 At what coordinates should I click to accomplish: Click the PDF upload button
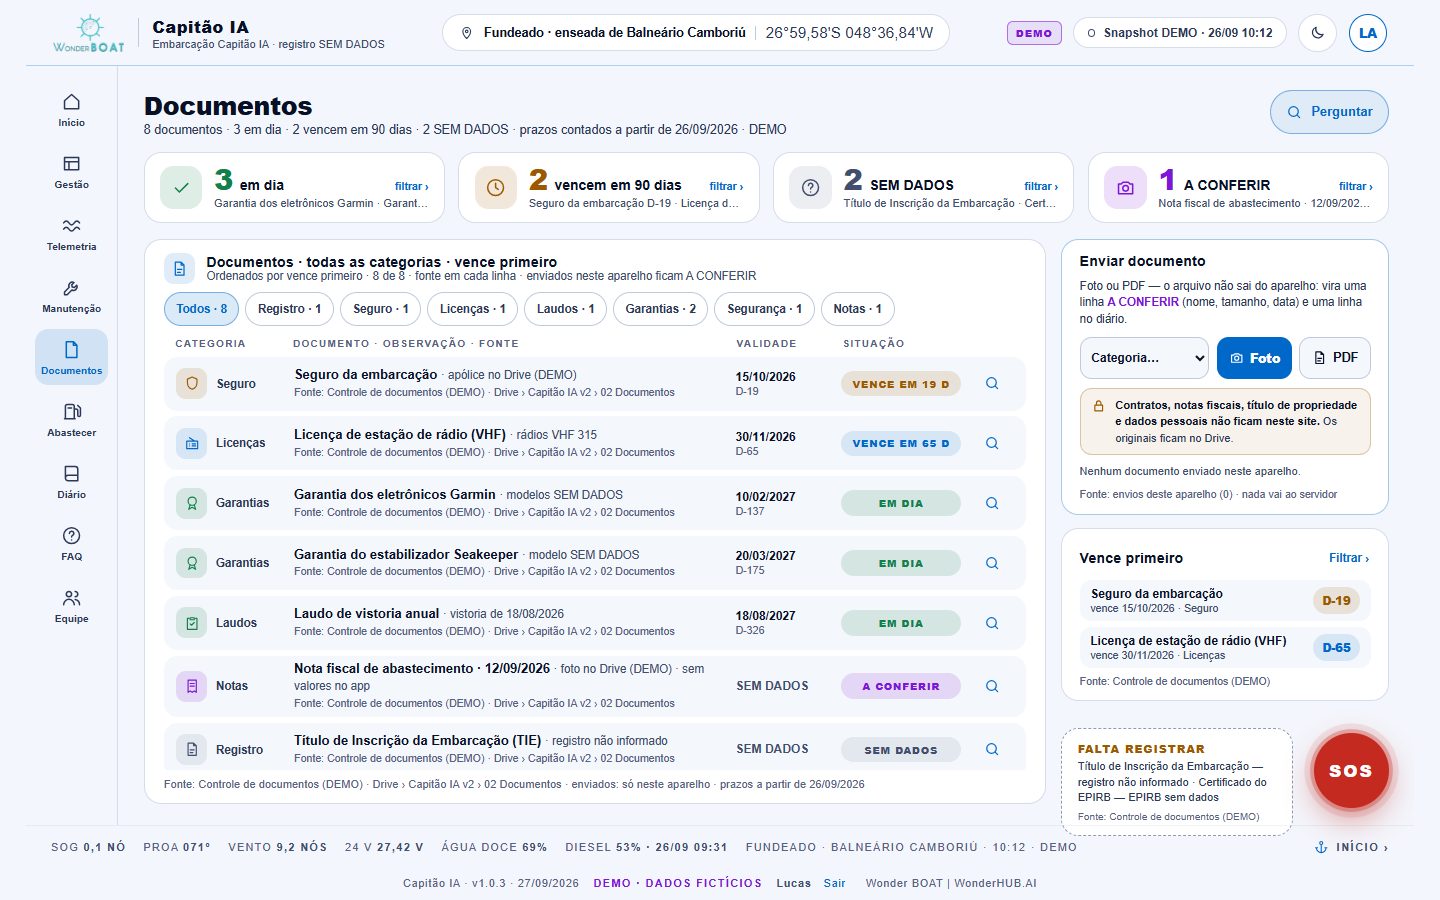(1335, 358)
